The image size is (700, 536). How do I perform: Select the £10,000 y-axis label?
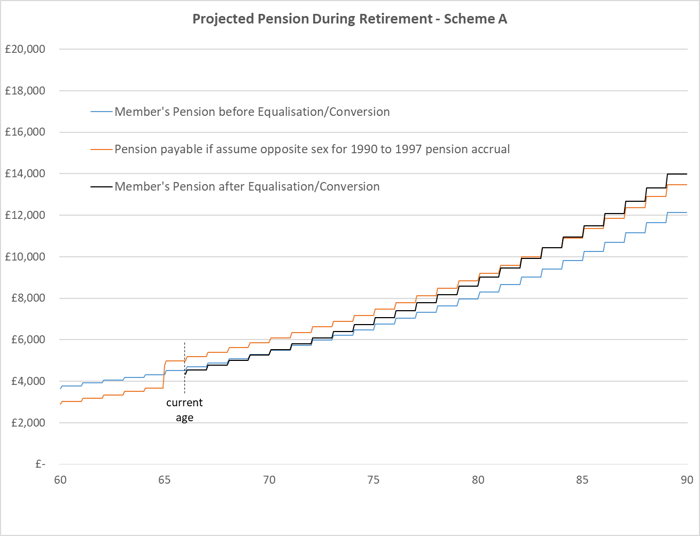(28, 256)
